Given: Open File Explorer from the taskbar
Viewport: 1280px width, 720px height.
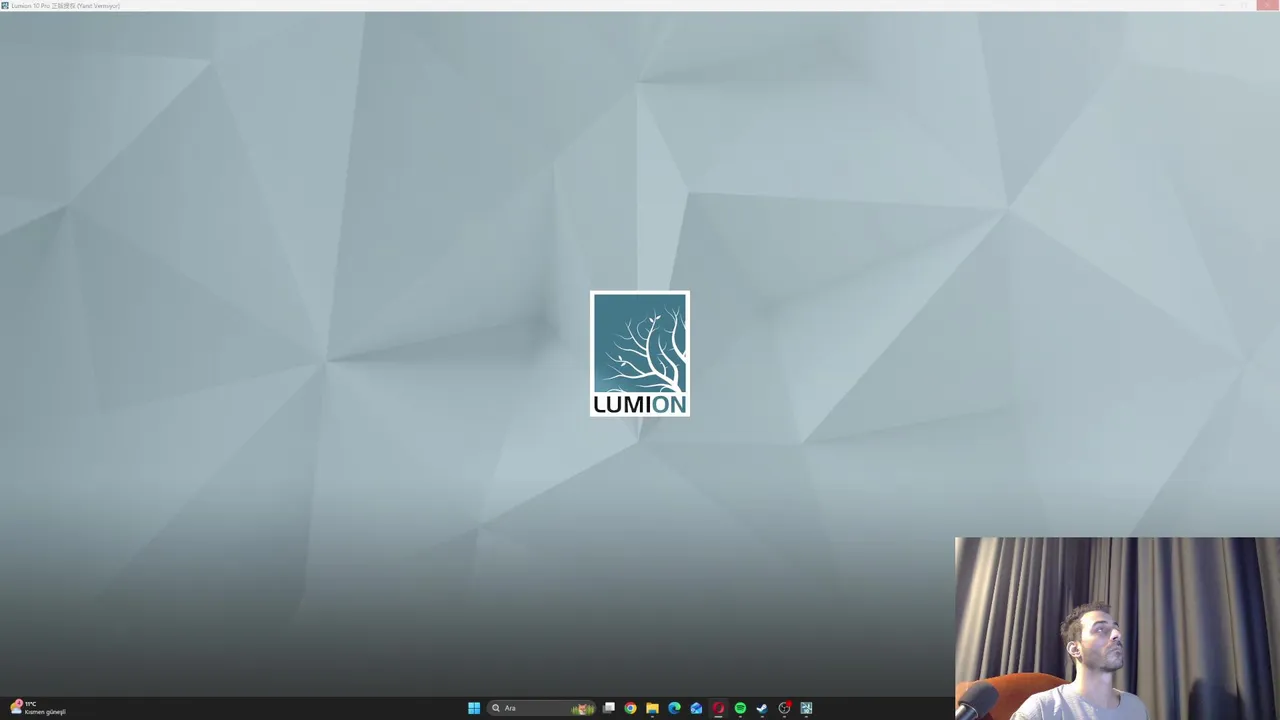Looking at the screenshot, I should pos(652,708).
